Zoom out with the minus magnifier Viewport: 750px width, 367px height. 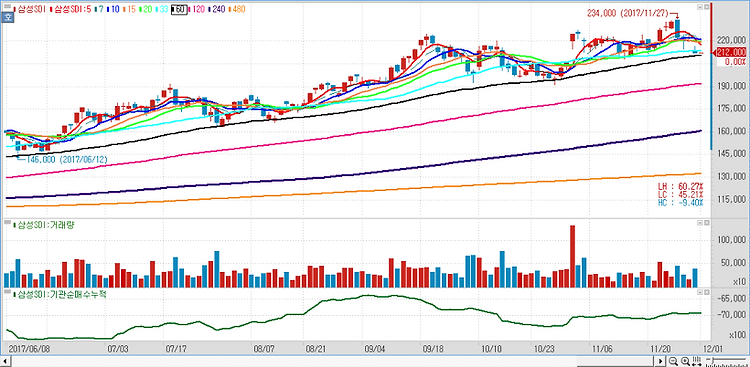(x=673, y=361)
